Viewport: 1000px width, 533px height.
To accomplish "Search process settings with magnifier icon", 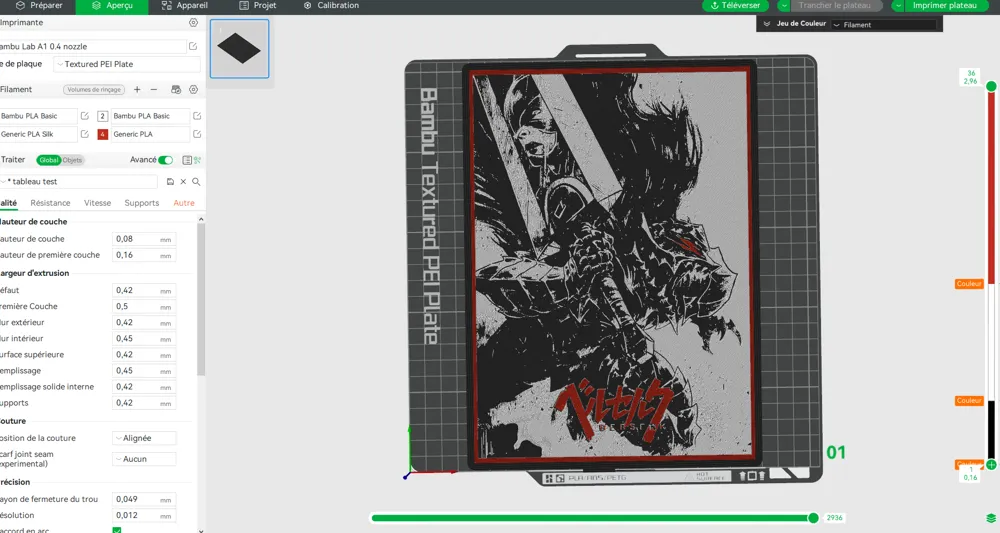I will tap(196, 182).
